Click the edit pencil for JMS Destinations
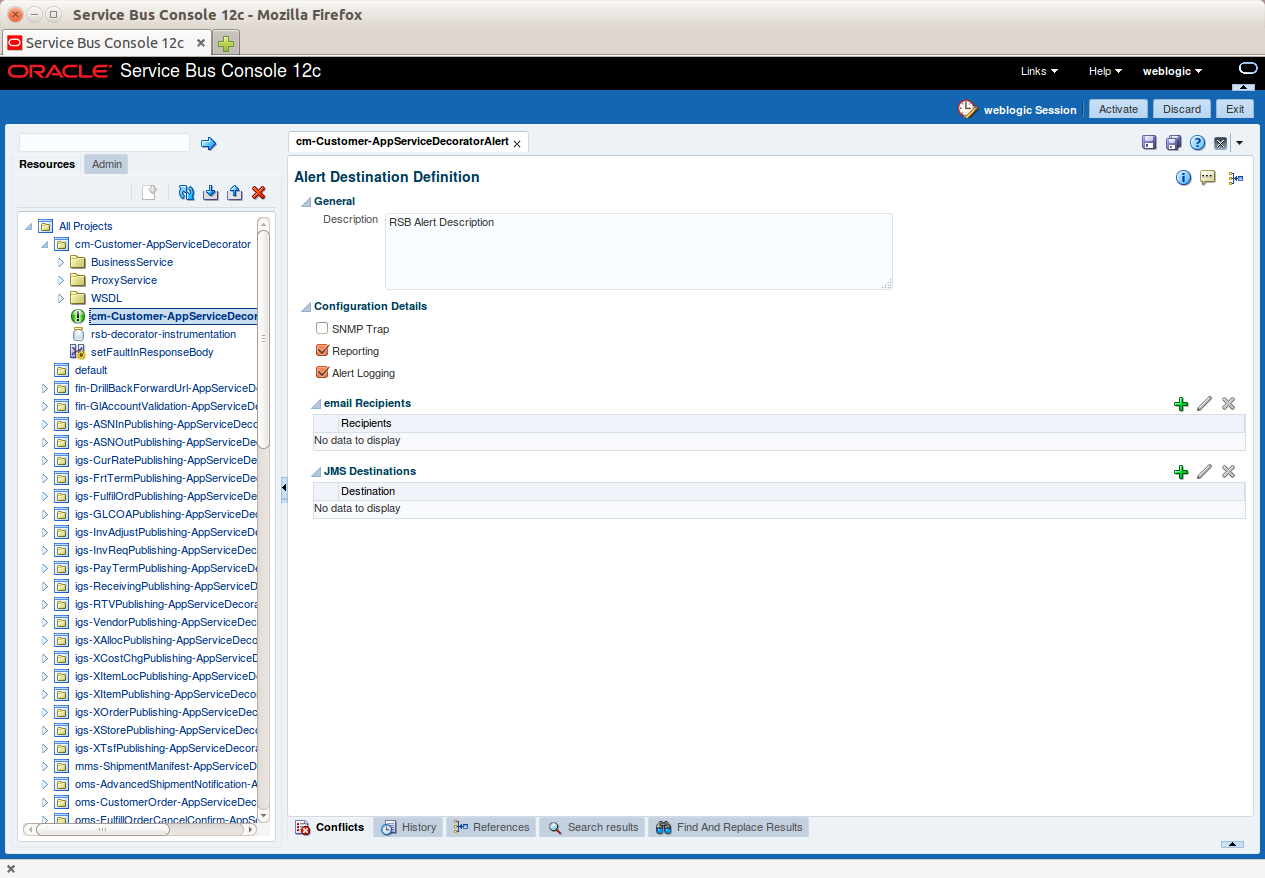The width and height of the screenshot is (1265, 878). pyautogui.click(x=1205, y=472)
